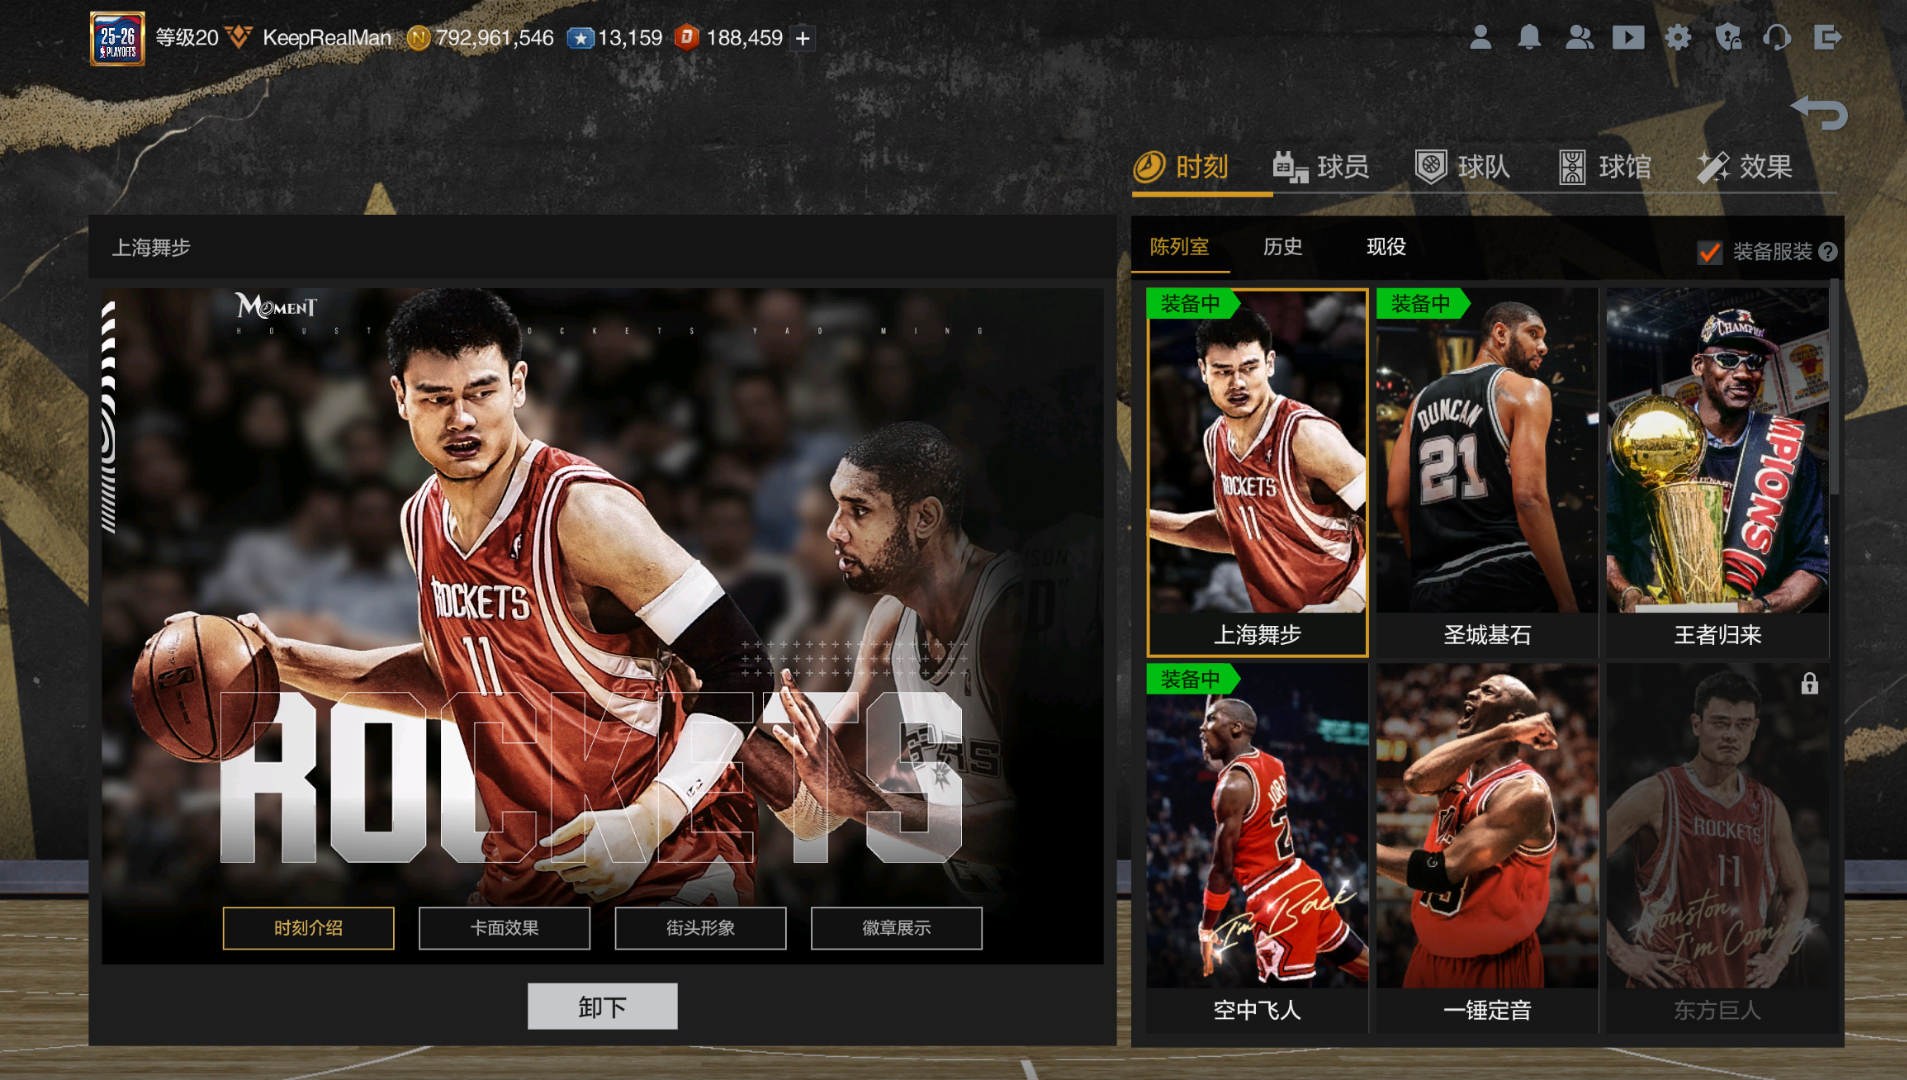Click the lock icon on 东方巨人 card
The image size is (1907, 1080).
click(1809, 684)
